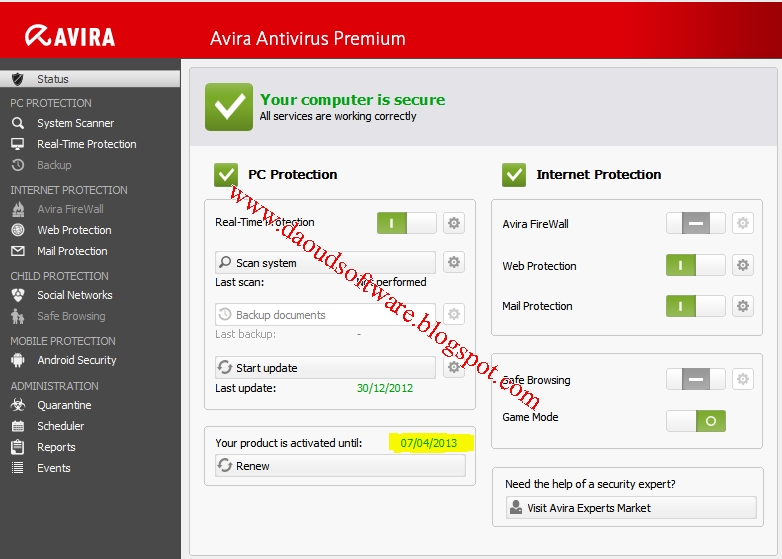Click the Social Networks shield icon
This screenshot has width=782, height=559.
(x=18, y=295)
